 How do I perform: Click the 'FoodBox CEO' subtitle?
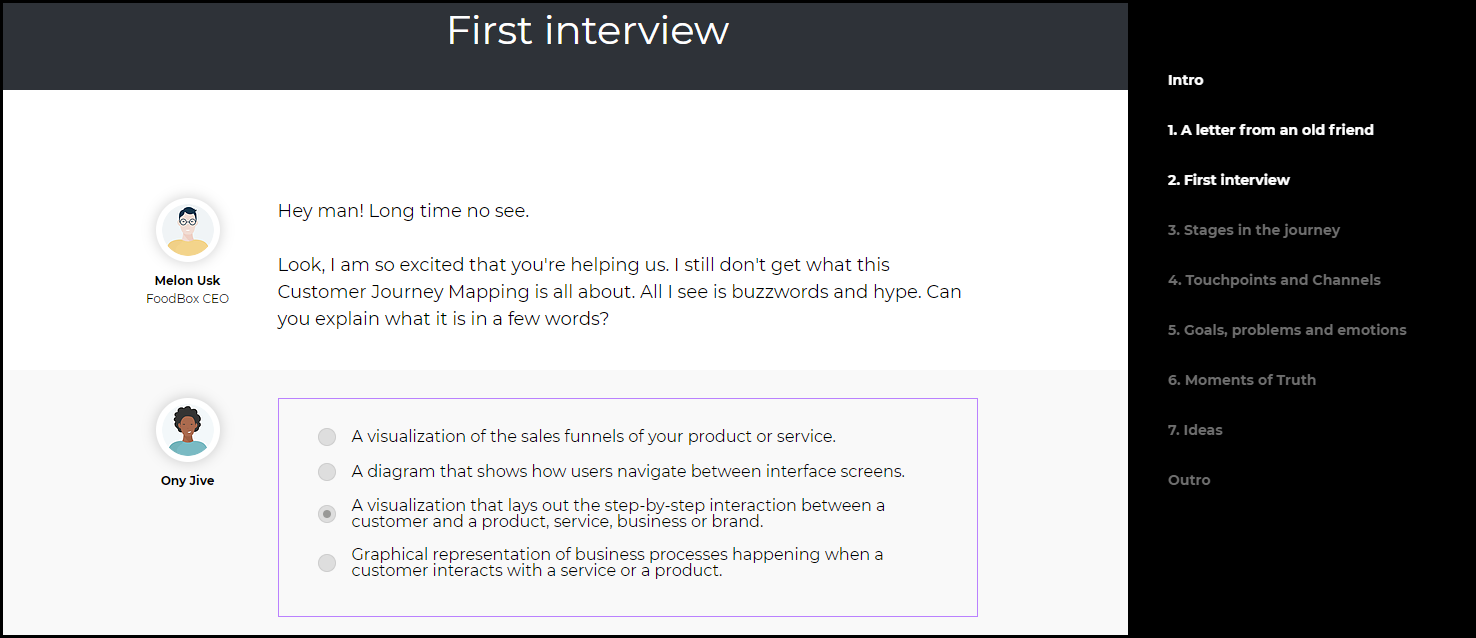coord(188,299)
